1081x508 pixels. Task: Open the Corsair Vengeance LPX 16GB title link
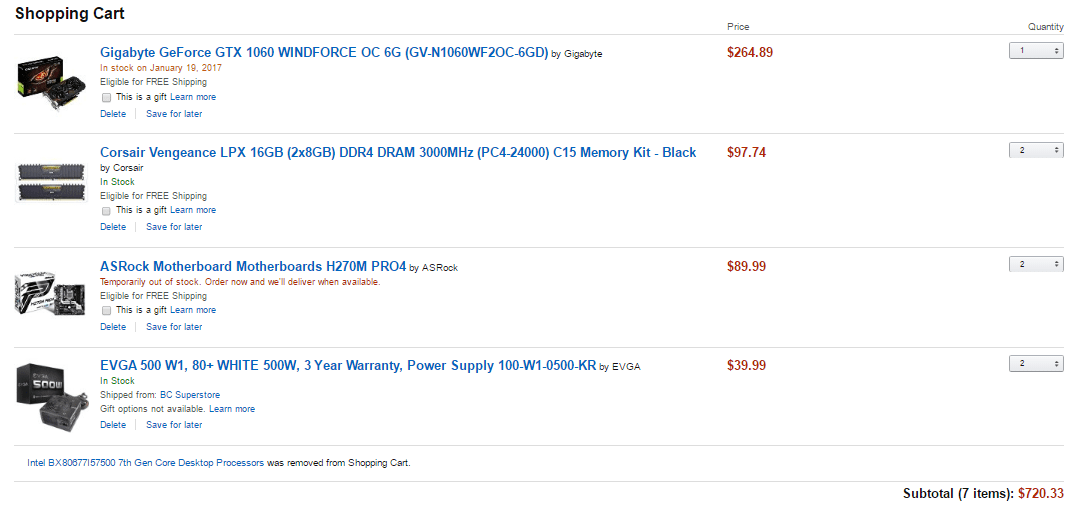(x=398, y=153)
